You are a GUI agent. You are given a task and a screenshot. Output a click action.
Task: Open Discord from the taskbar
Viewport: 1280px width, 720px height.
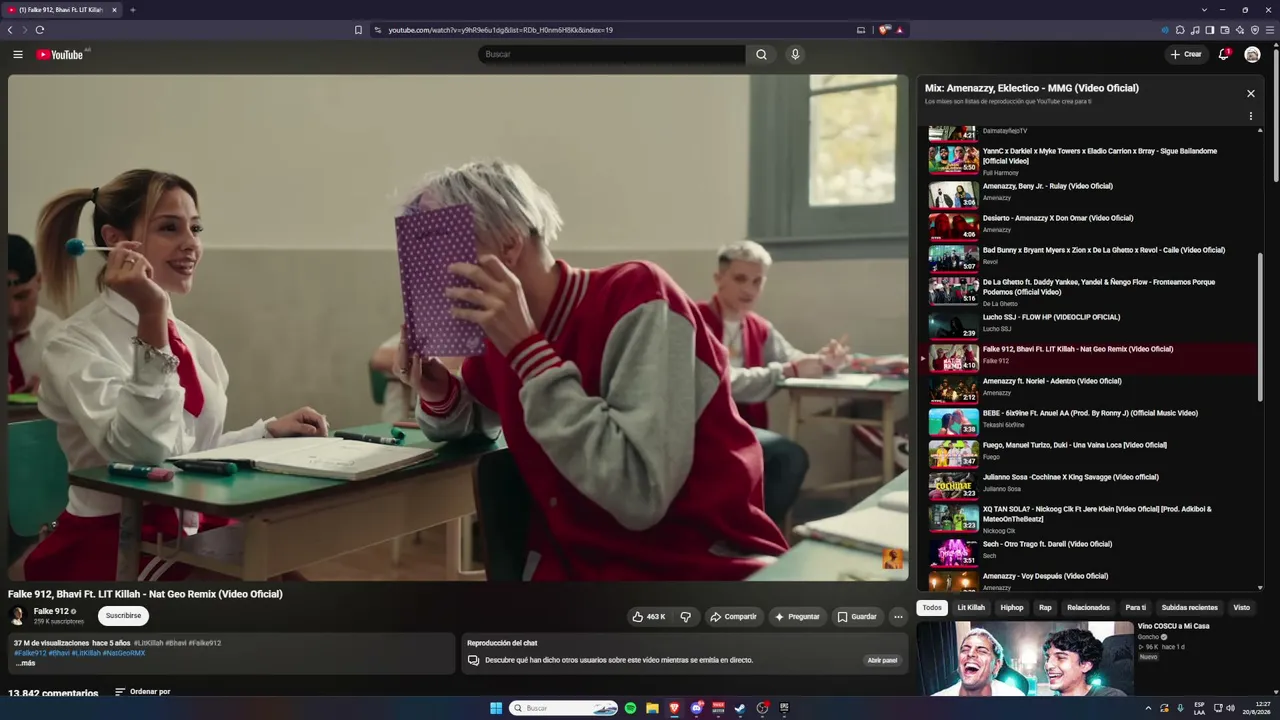[x=697, y=708]
